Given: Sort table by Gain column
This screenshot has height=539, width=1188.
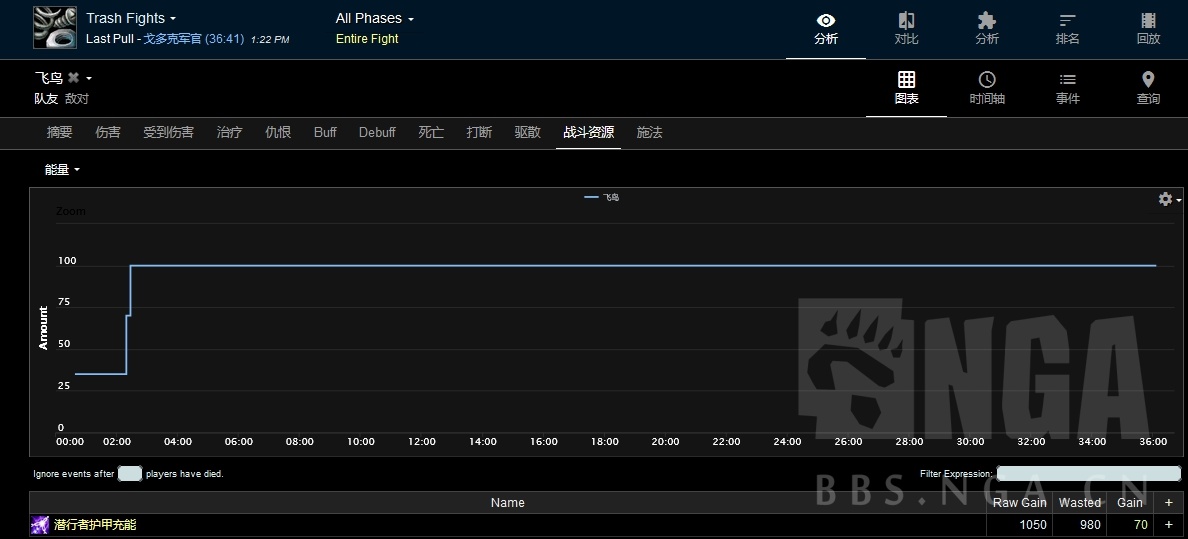Looking at the screenshot, I should click(x=1130, y=503).
